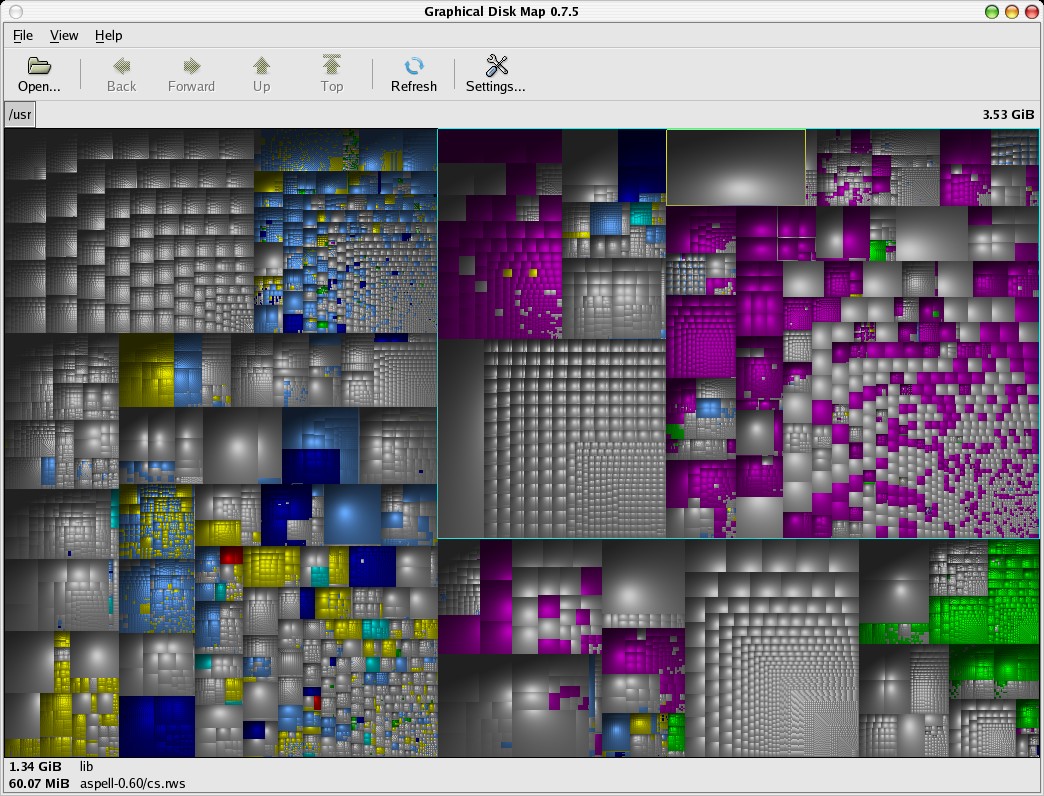
Task: Open the File menu
Action: (23, 35)
